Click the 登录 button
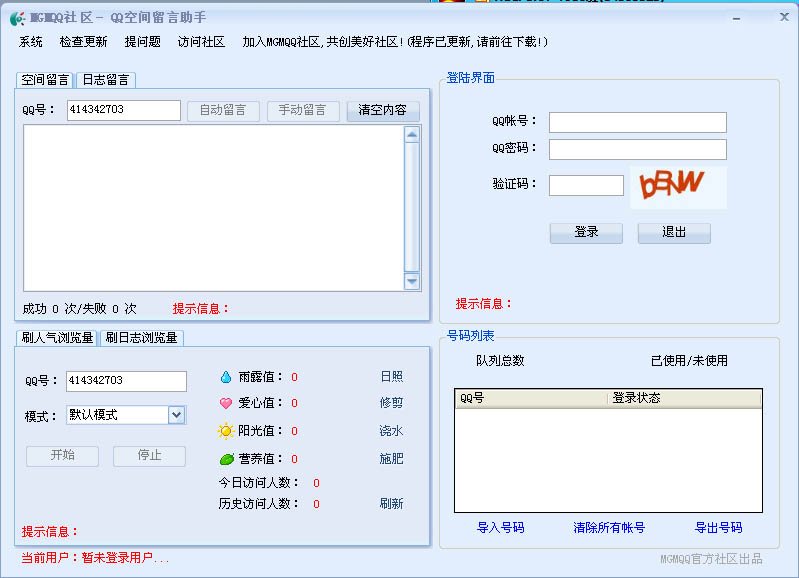 [x=586, y=233]
